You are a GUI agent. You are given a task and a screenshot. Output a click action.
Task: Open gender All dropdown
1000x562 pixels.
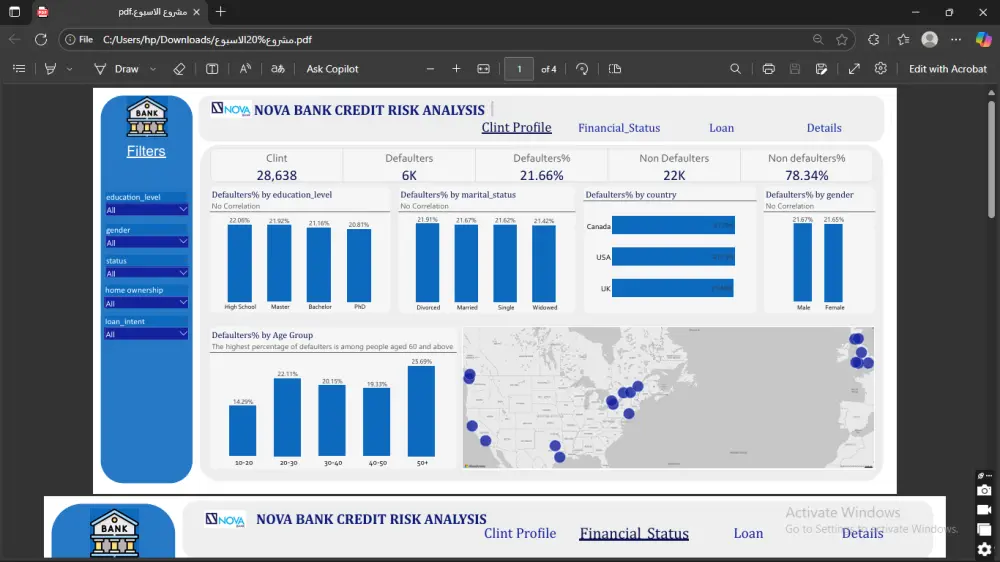(146, 242)
